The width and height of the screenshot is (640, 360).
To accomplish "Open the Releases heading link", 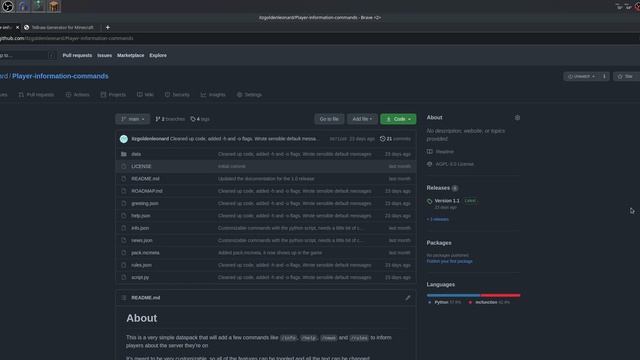I will (x=438, y=188).
